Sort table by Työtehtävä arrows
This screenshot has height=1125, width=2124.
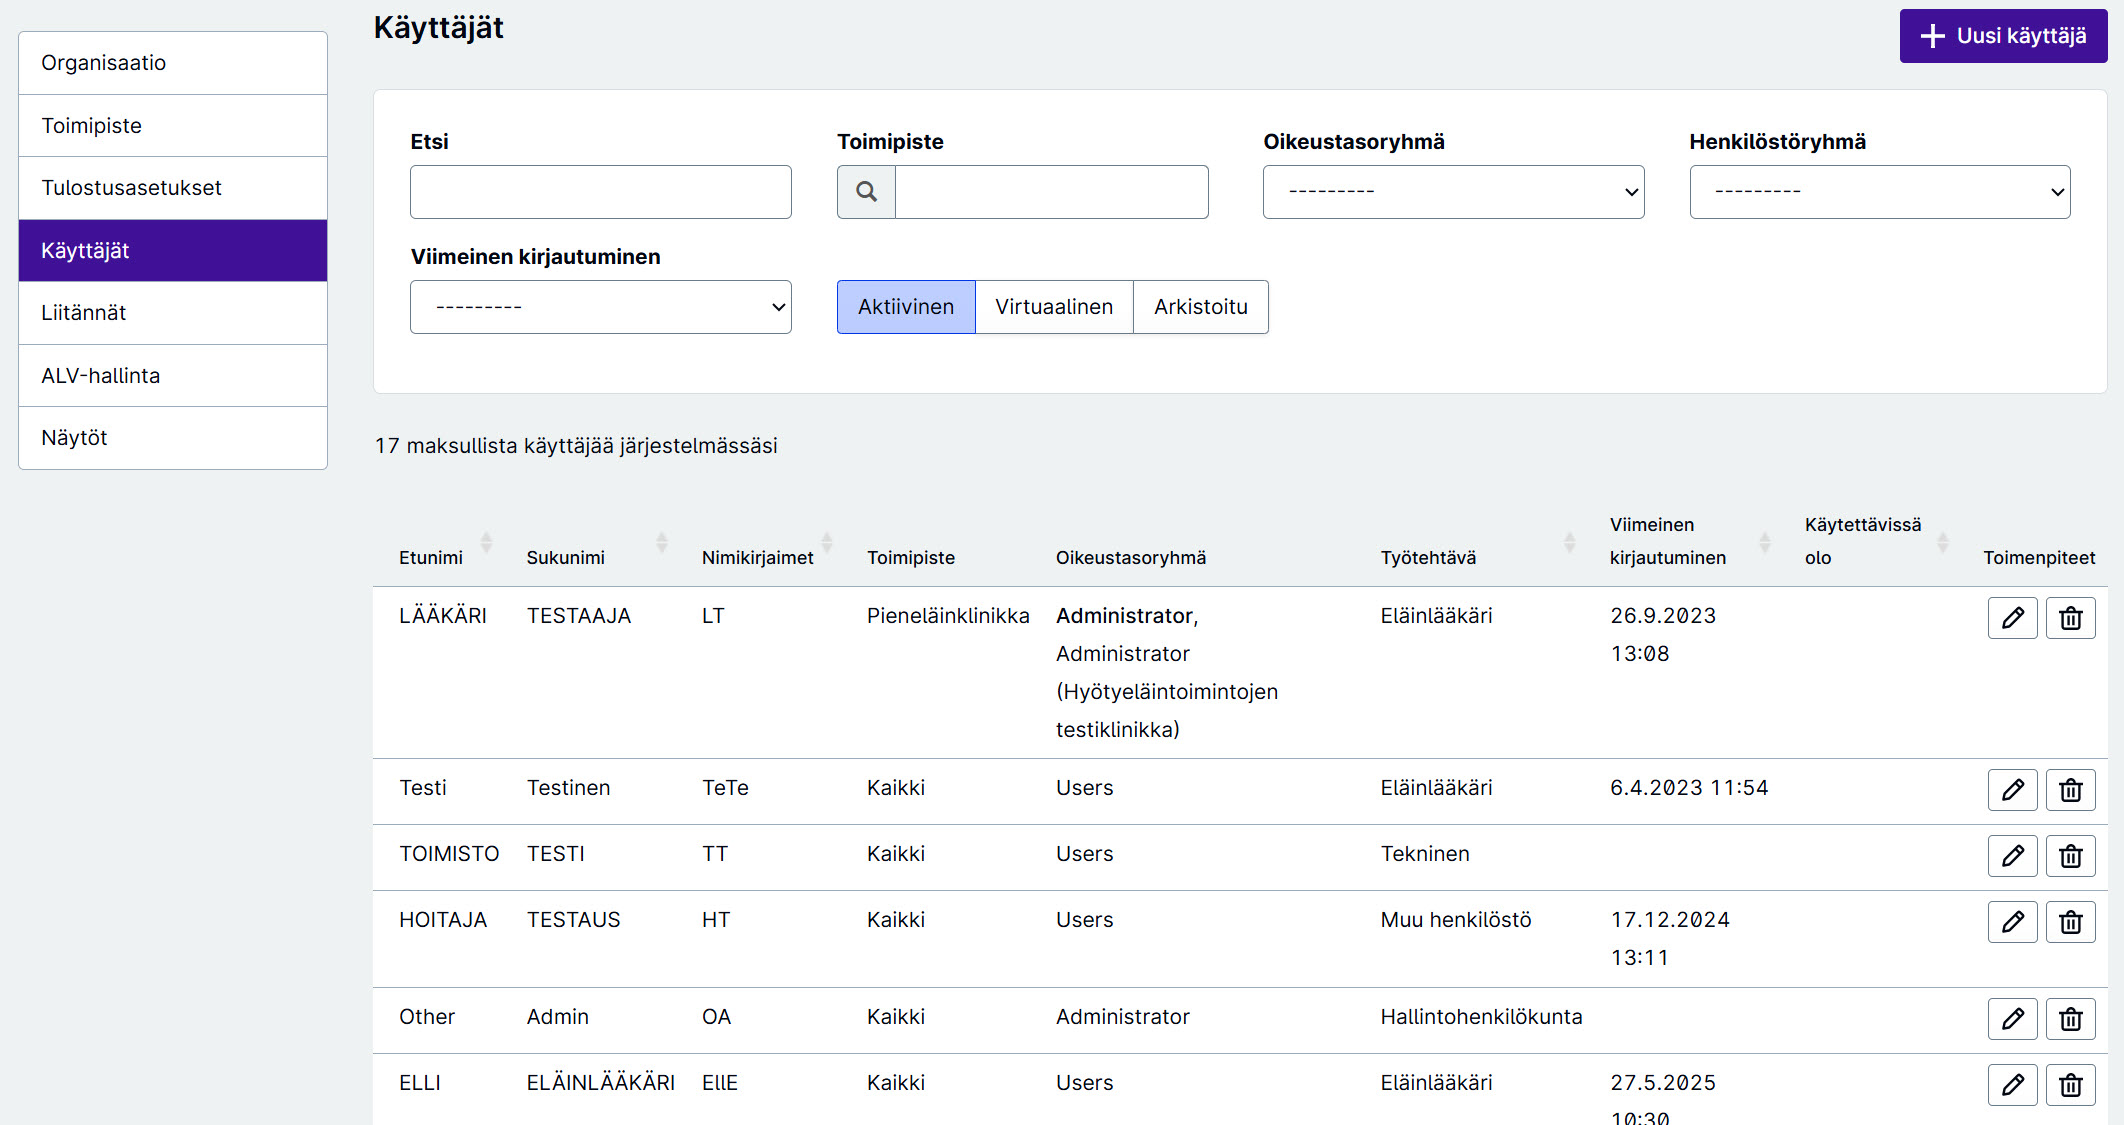pyautogui.click(x=1569, y=542)
